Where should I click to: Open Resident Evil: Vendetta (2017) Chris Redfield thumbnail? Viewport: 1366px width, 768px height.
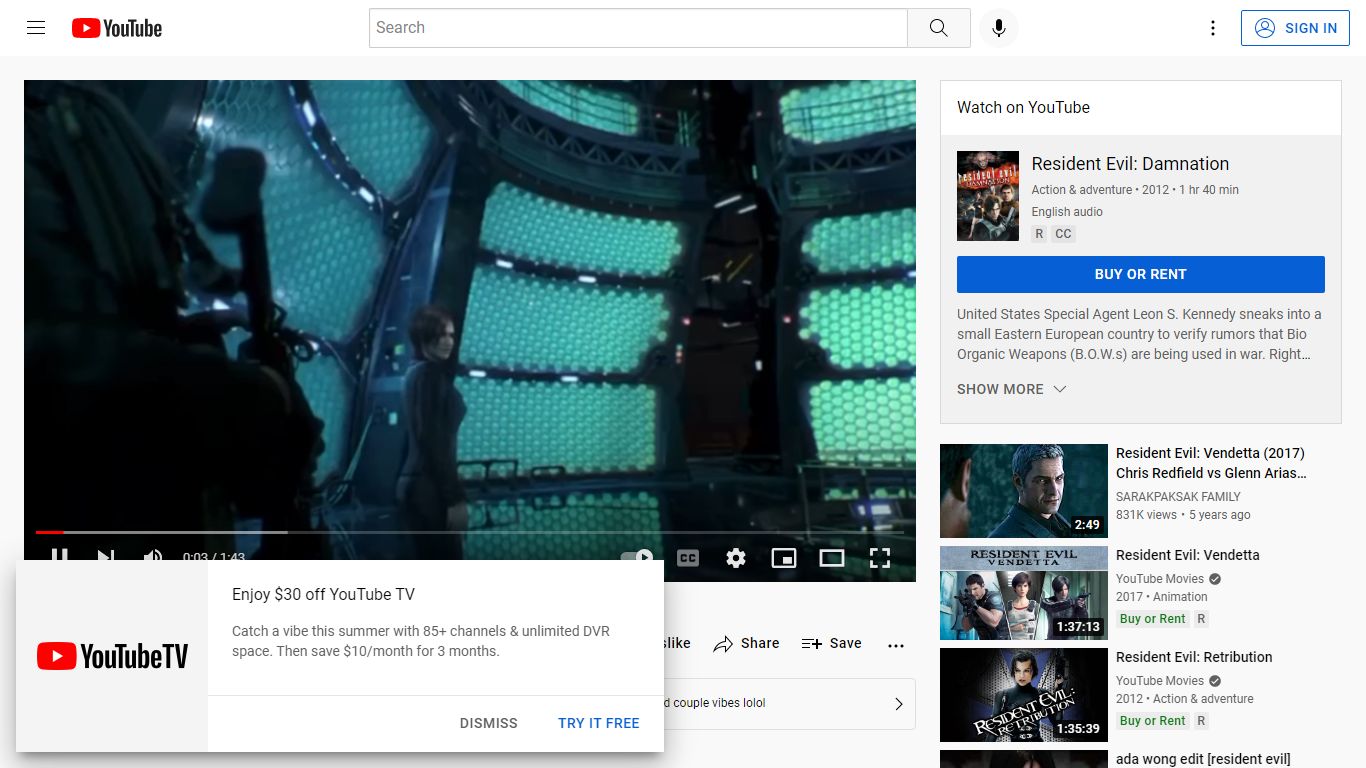(1024, 491)
